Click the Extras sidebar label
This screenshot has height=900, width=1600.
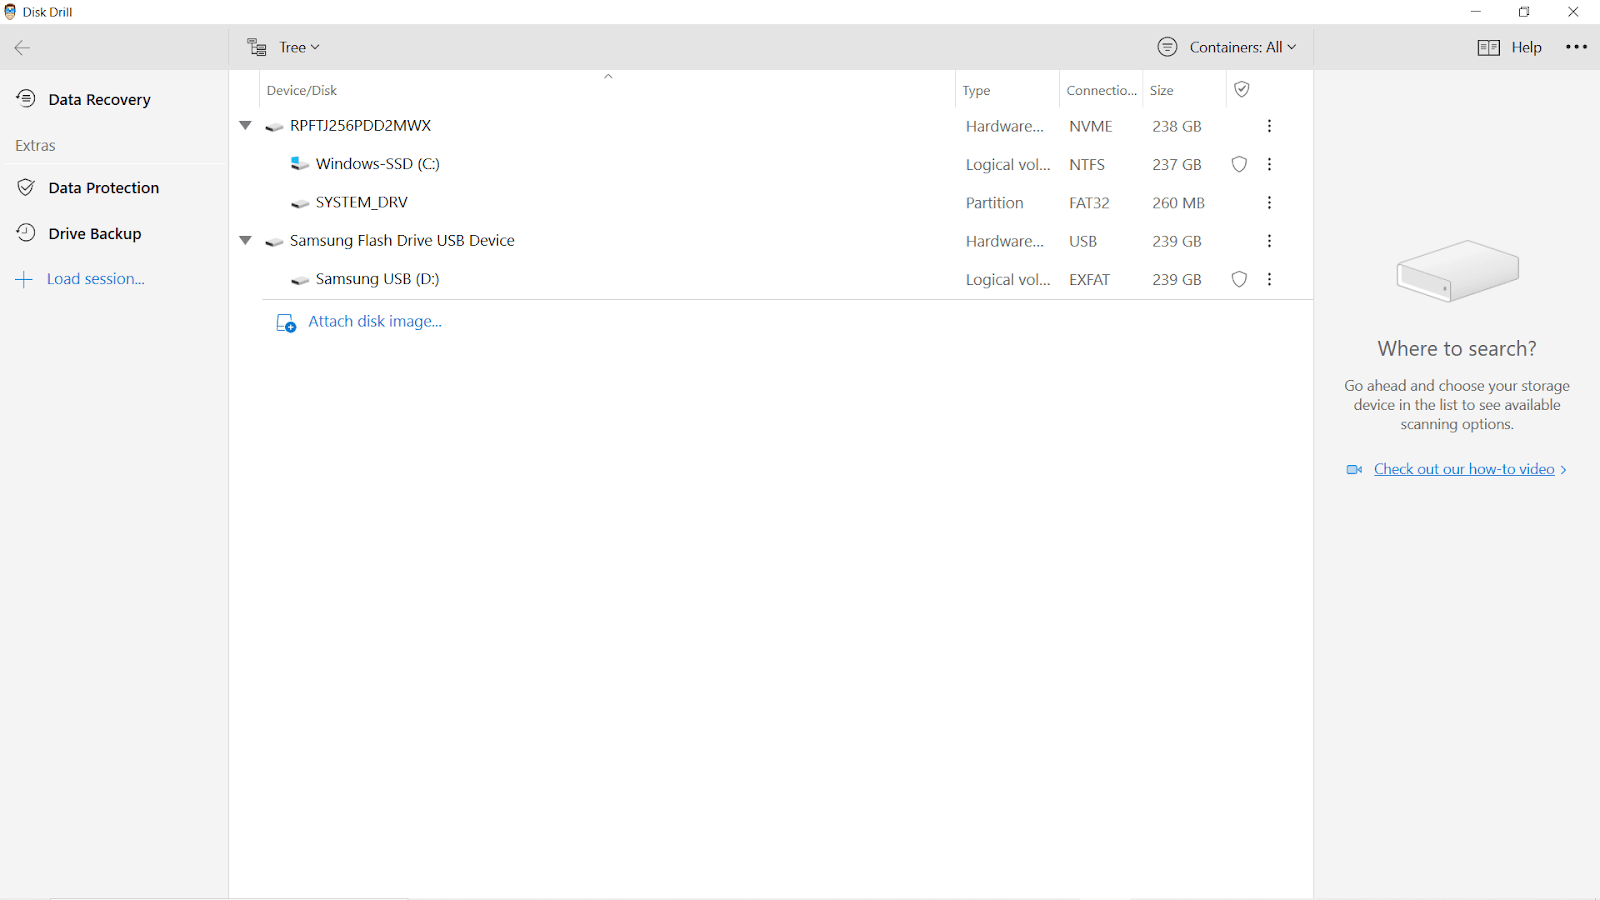click(x=35, y=145)
